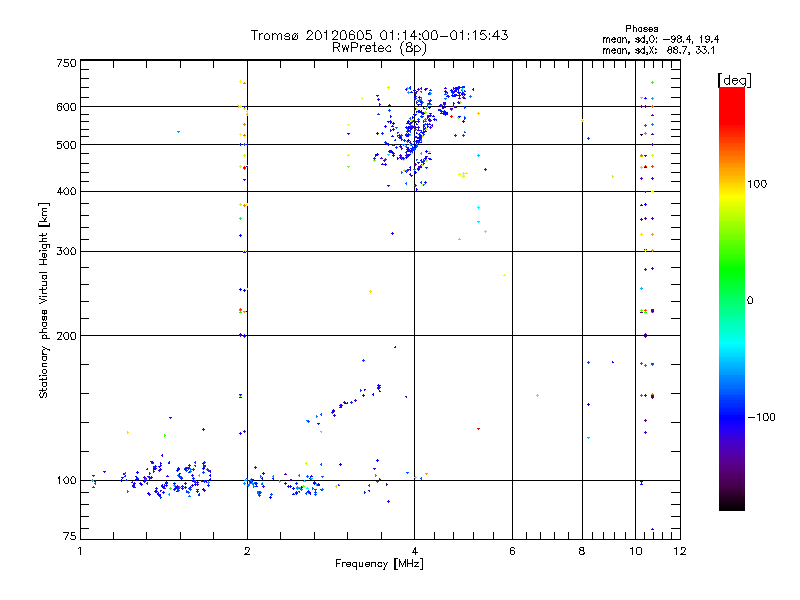Click the x-axis tick label '6'
The width and height of the screenshot is (800, 600).
[512, 551]
